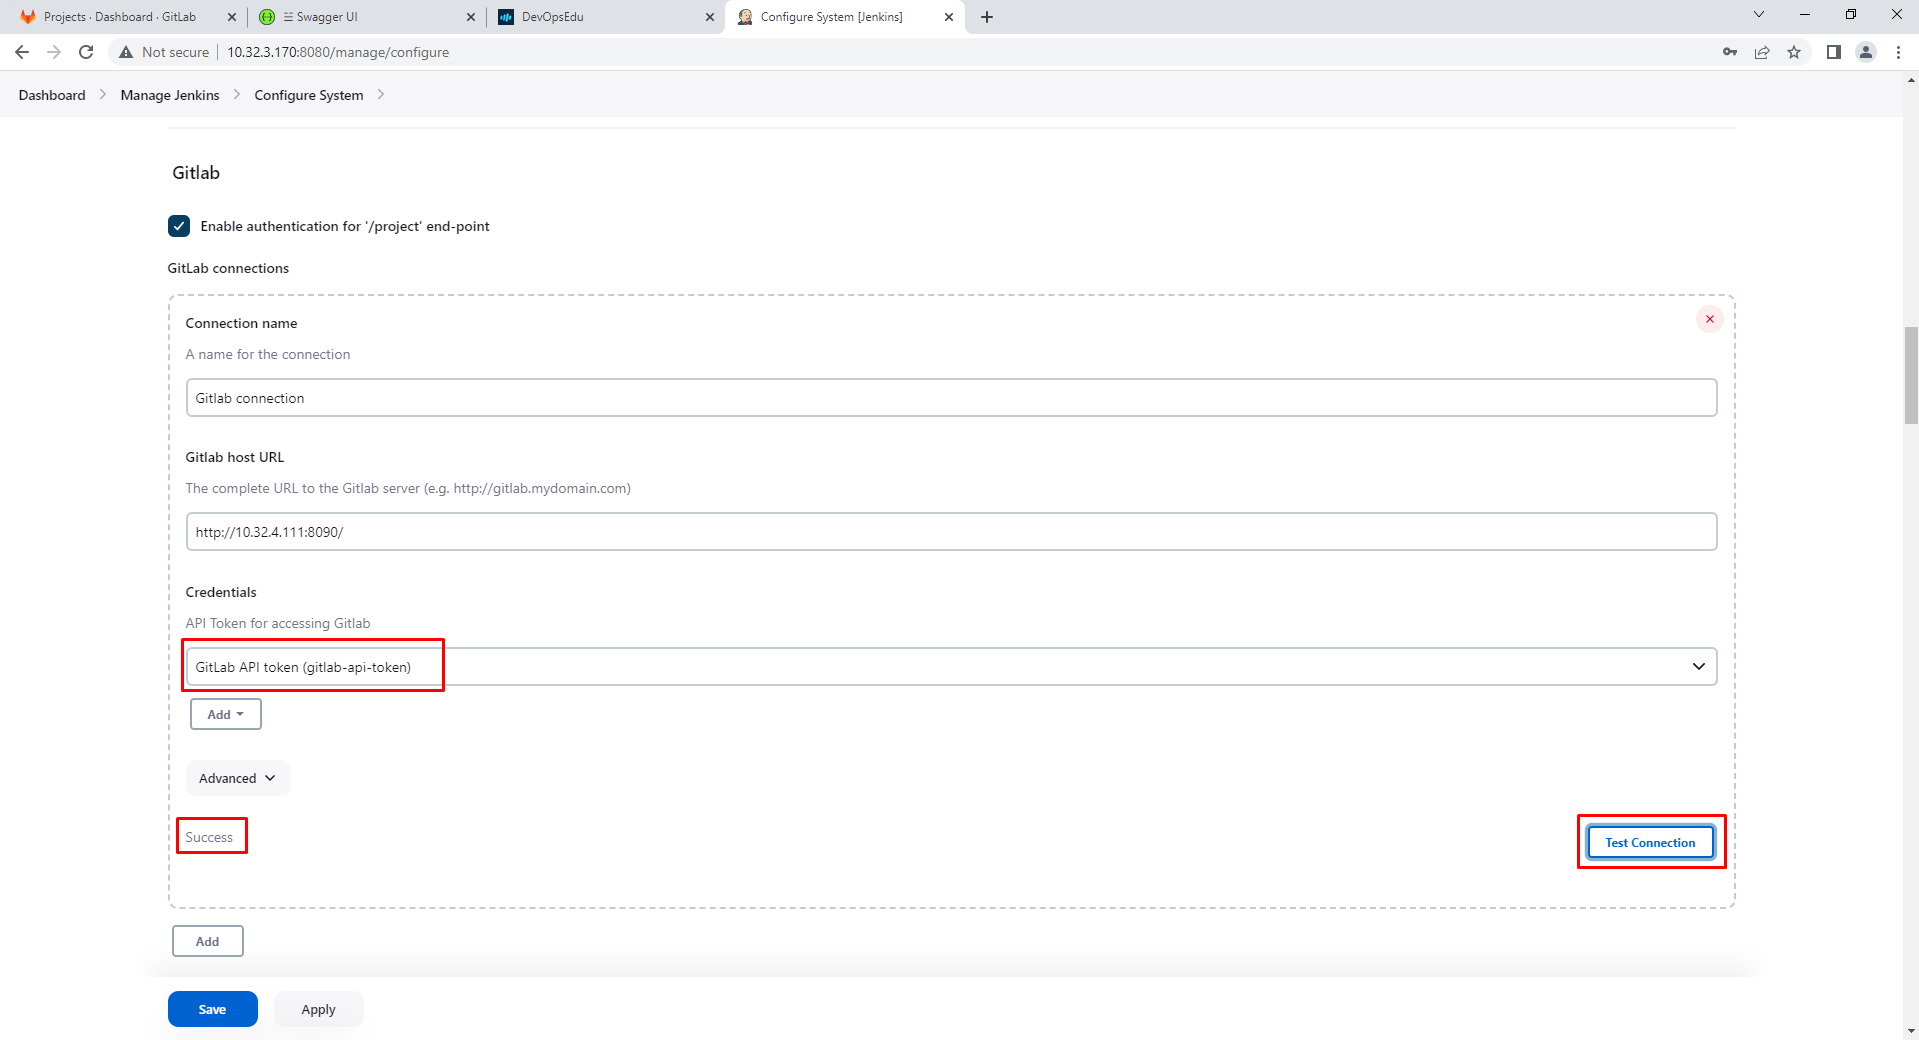Open Chrome three-dot menu
Screen dimensions: 1919x1040
[1898, 52]
